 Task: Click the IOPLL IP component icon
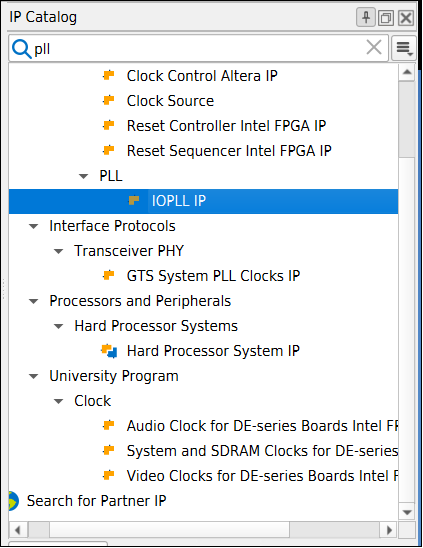click(x=134, y=200)
